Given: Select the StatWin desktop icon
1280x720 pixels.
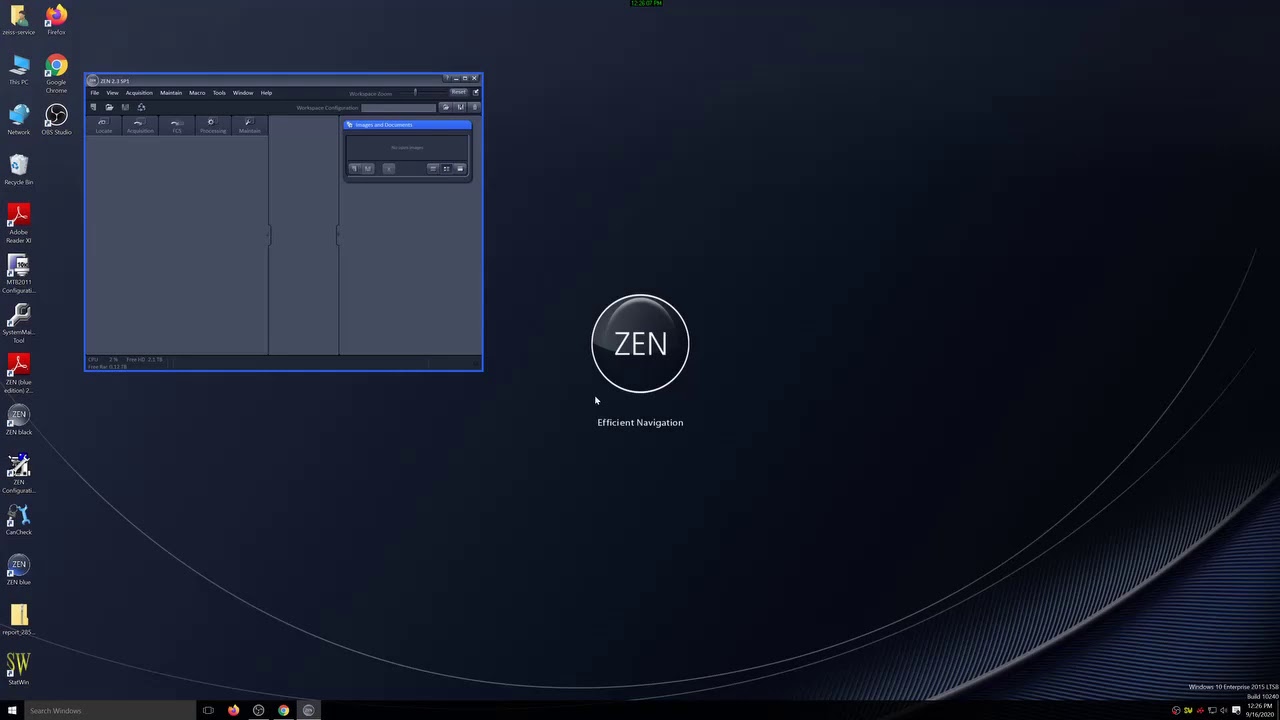Looking at the screenshot, I should pyautogui.click(x=19, y=670).
